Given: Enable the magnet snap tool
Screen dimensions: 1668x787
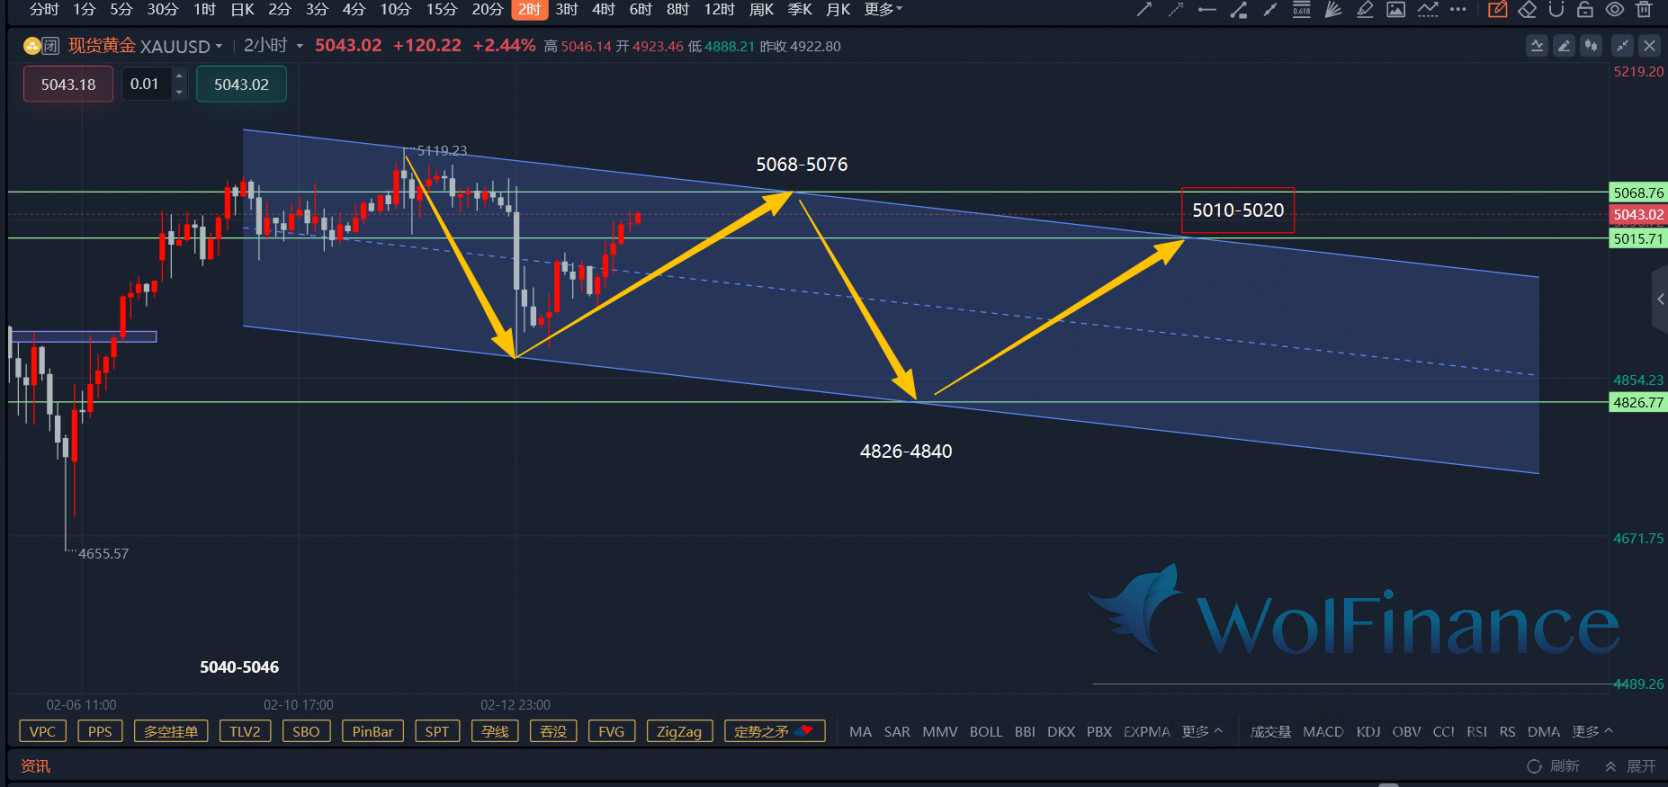Looking at the screenshot, I should point(1556,10).
